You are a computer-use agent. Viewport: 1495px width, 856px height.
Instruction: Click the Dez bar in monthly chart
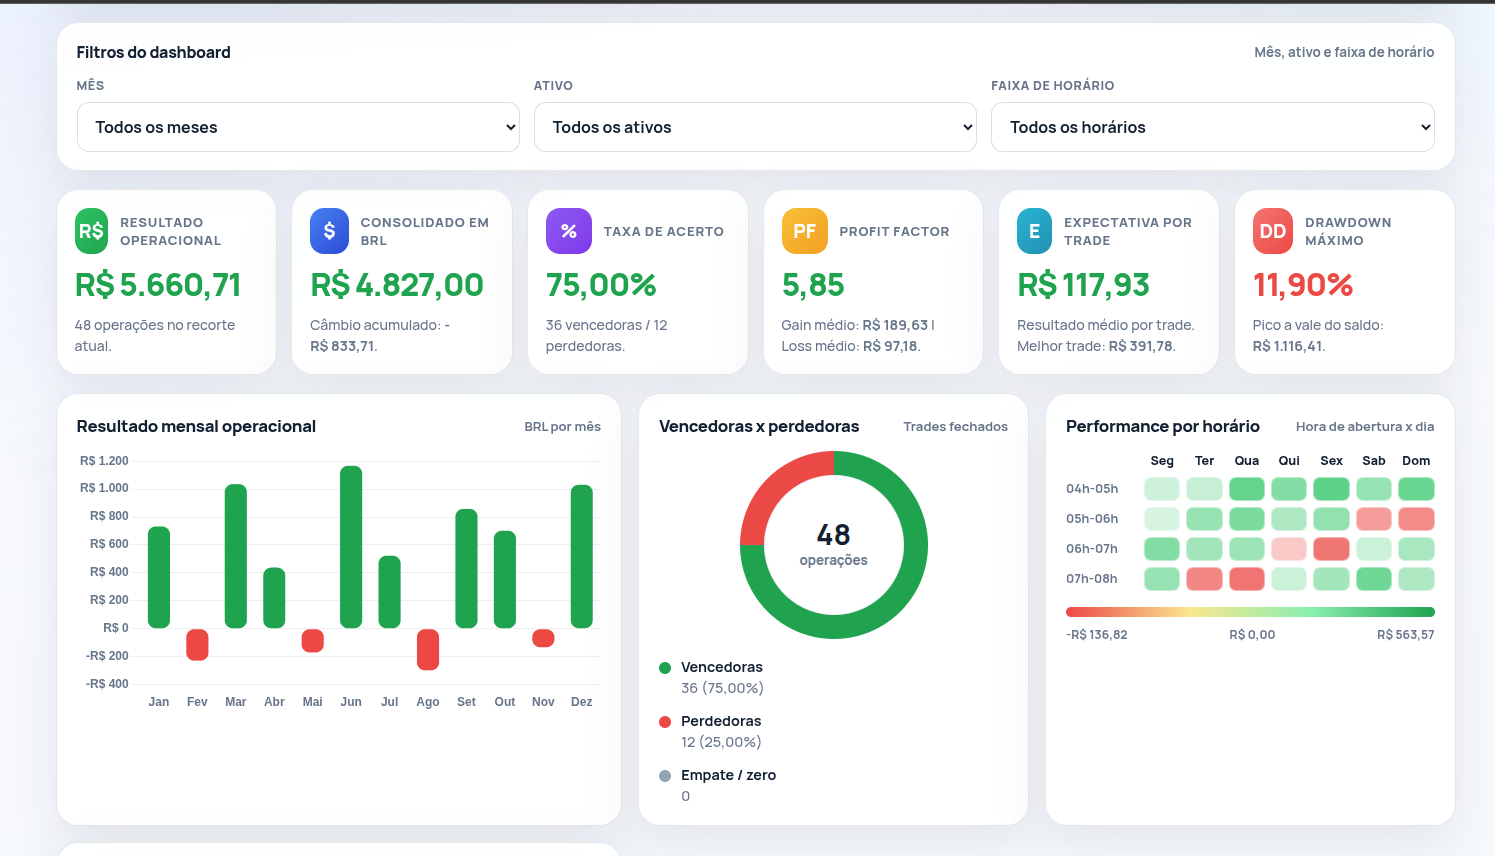pyautogui.click(x=582, y=556)
